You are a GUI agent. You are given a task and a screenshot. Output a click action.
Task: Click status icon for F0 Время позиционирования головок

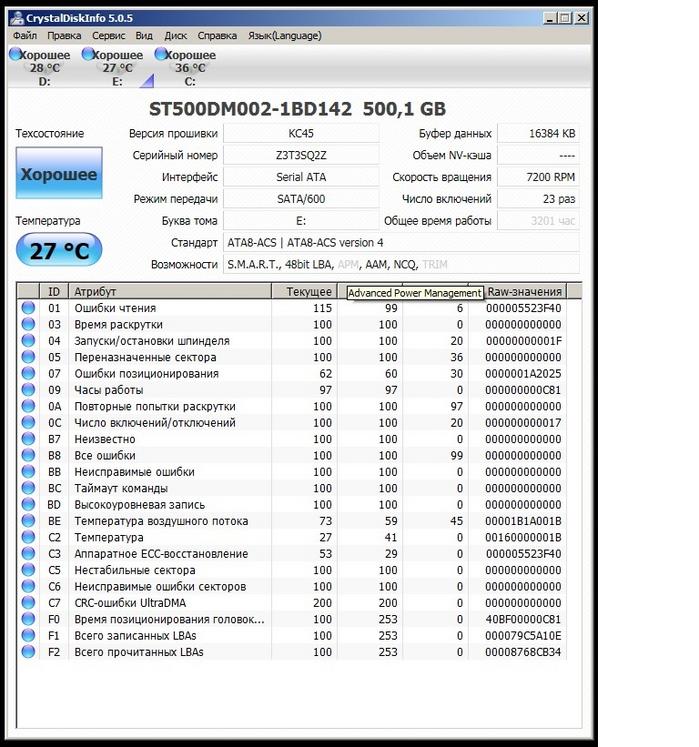coord(28,619)
